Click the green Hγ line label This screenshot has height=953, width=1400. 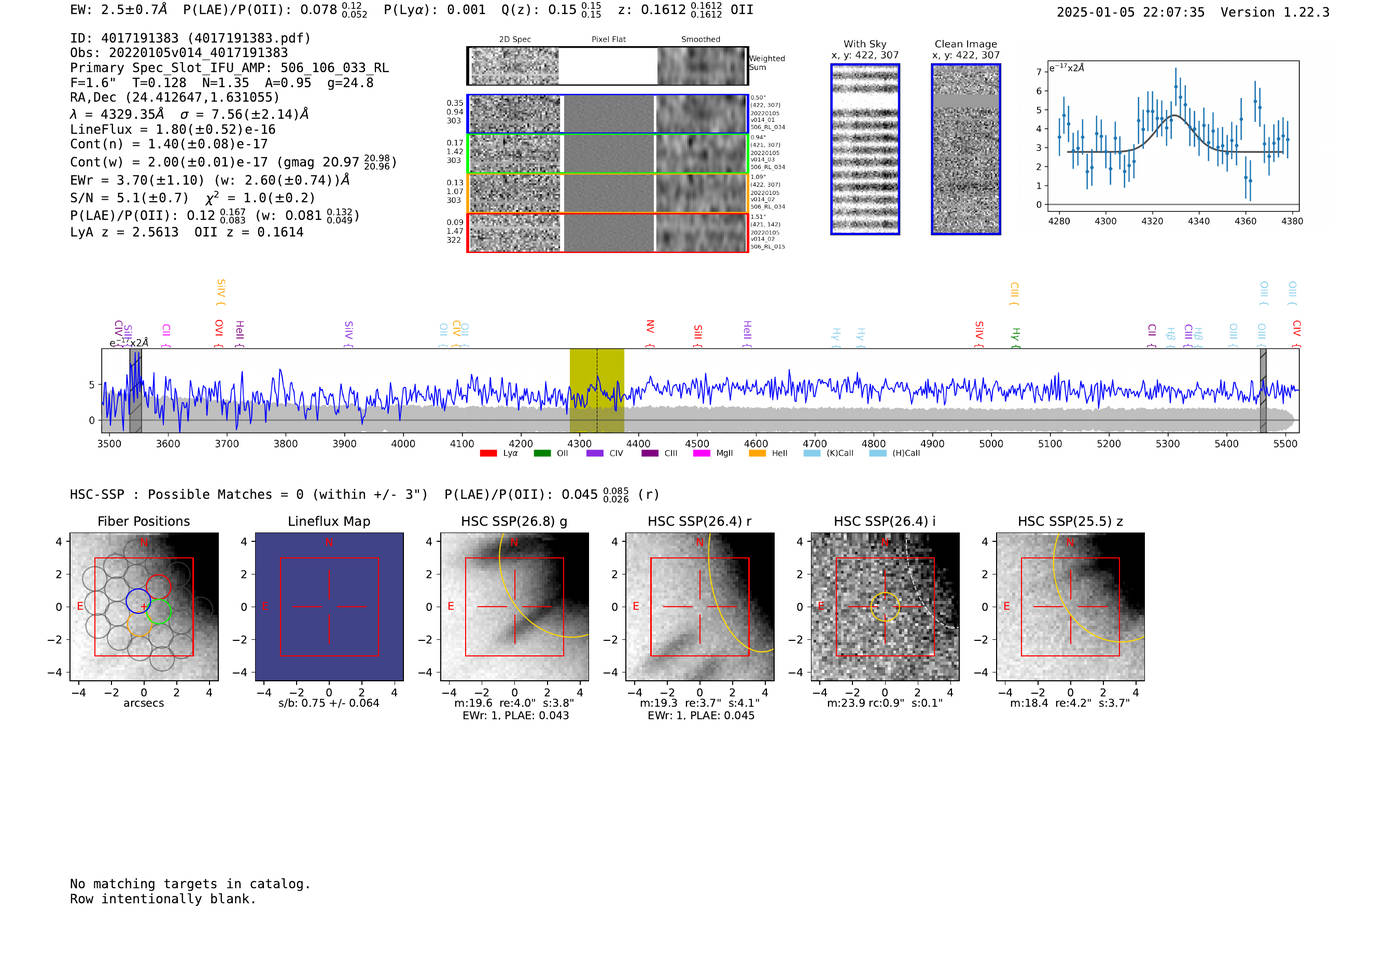(1015, 336)
